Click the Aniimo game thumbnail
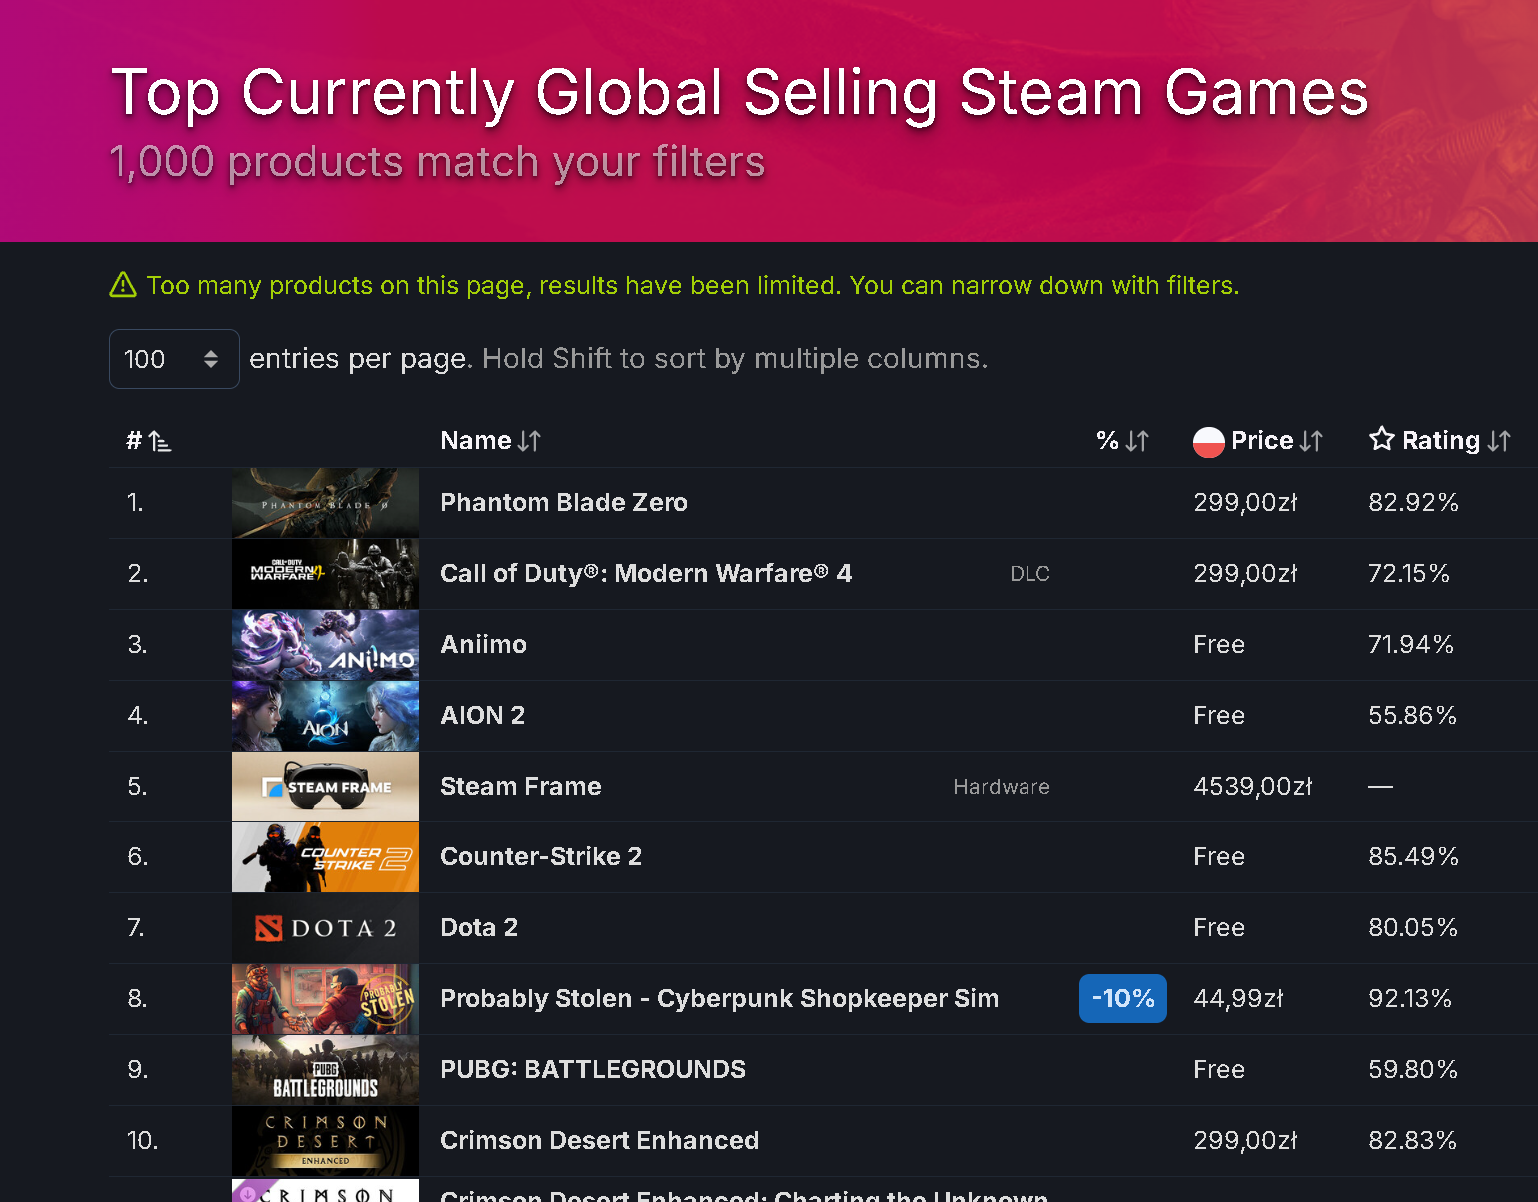This screenshot has height=1202, width=1538. 325,645
